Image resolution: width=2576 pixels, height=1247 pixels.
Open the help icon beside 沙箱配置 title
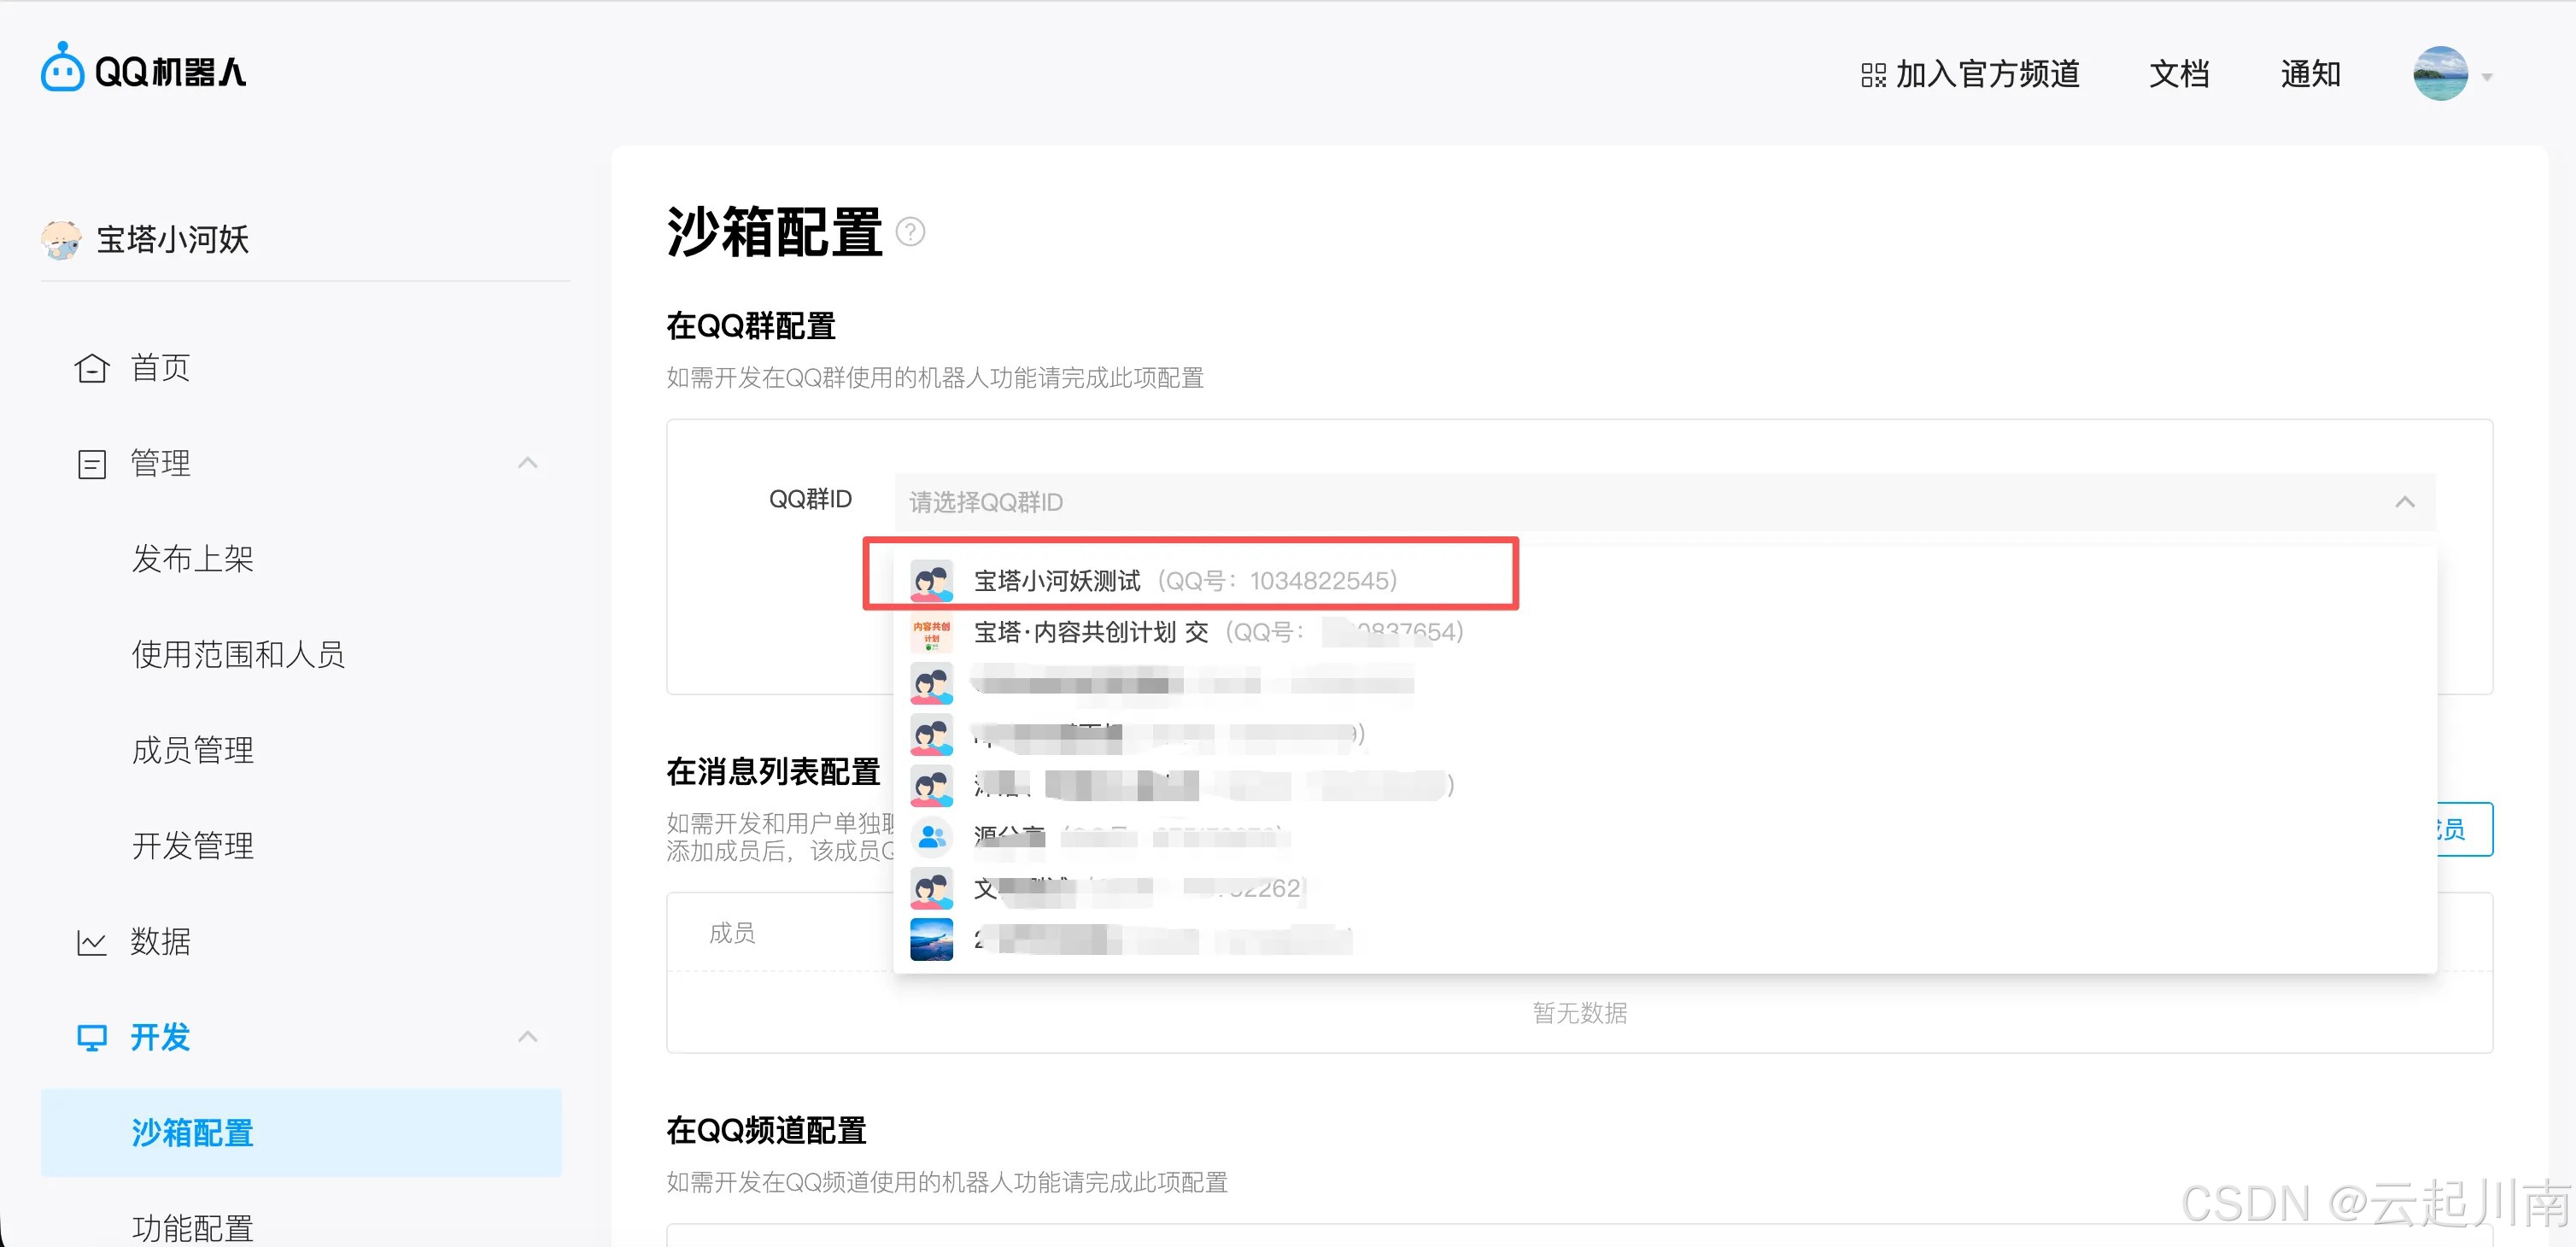(x=910, y=232)
